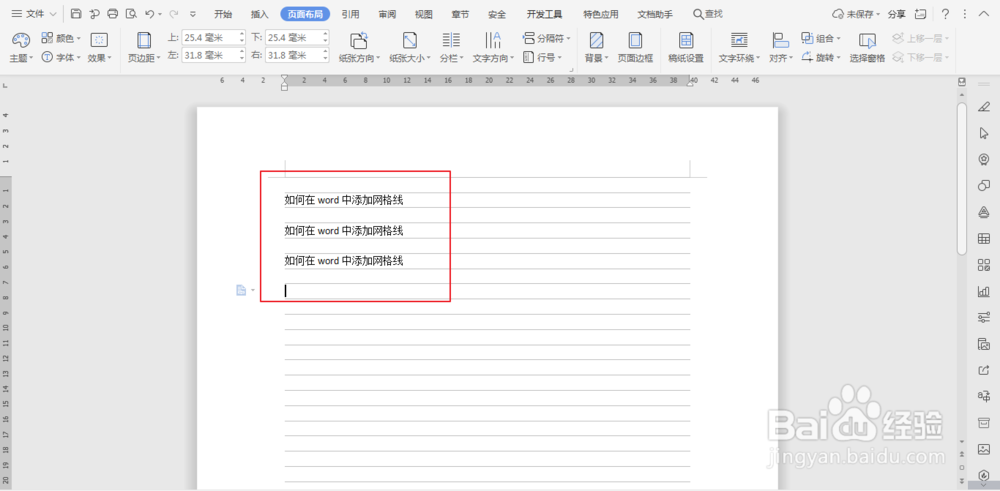Switch to the View (视图) tab
Viewport: 1000px width, 491px height.
[x=423, y=14]
